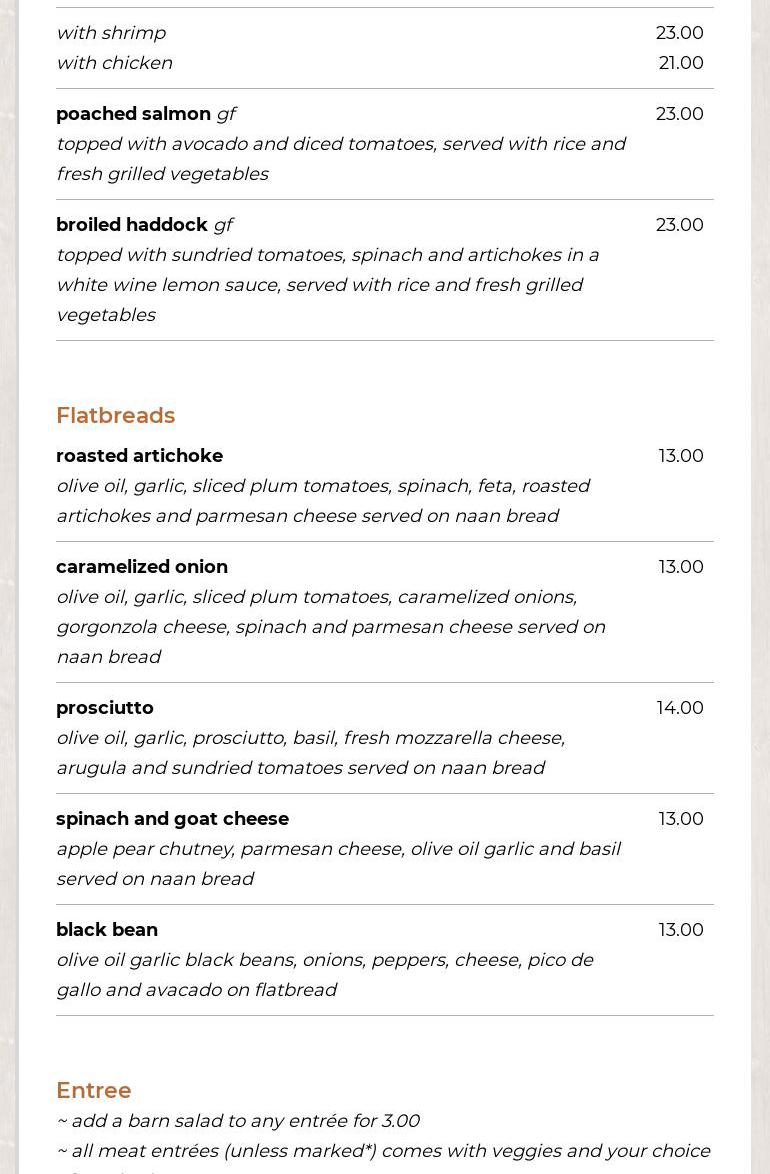The width and height of the screenshot is (770, 1174).
Task: Select the black bean flatbread title
Action: point(106,930)
